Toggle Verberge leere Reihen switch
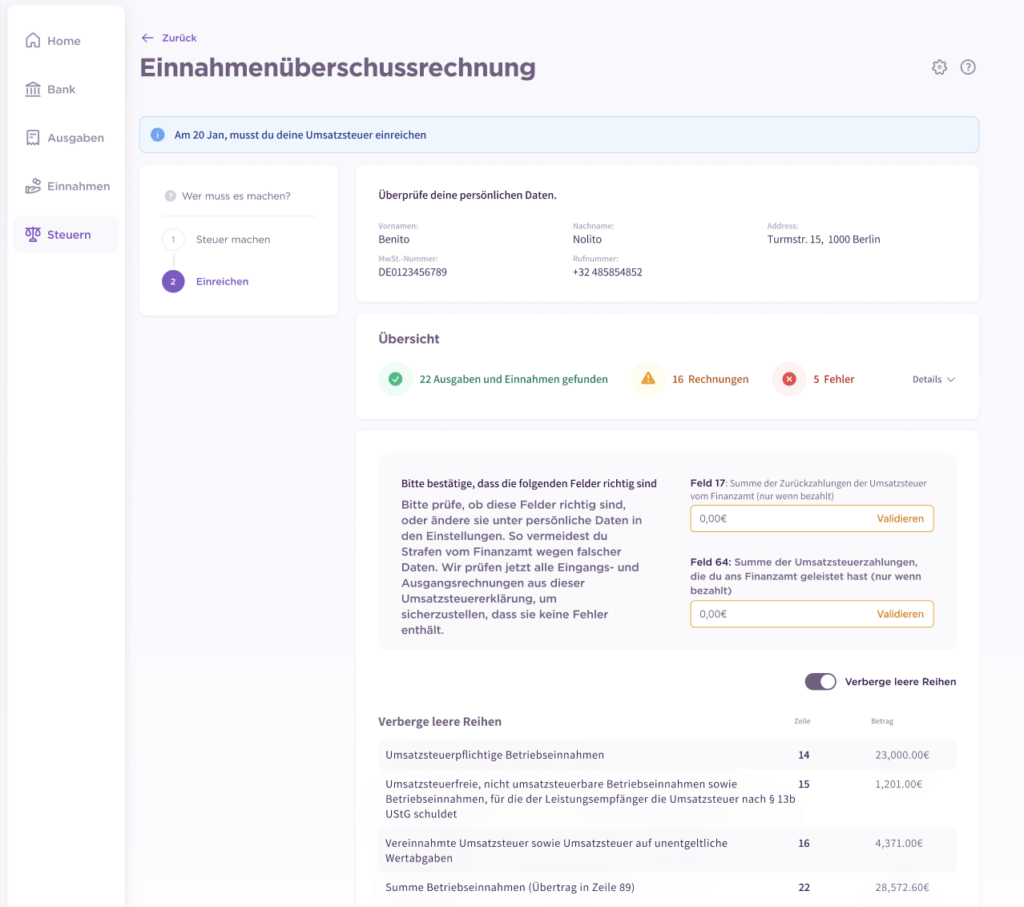The width and height of the screenshot is (1024, 907). coord(820,681)
